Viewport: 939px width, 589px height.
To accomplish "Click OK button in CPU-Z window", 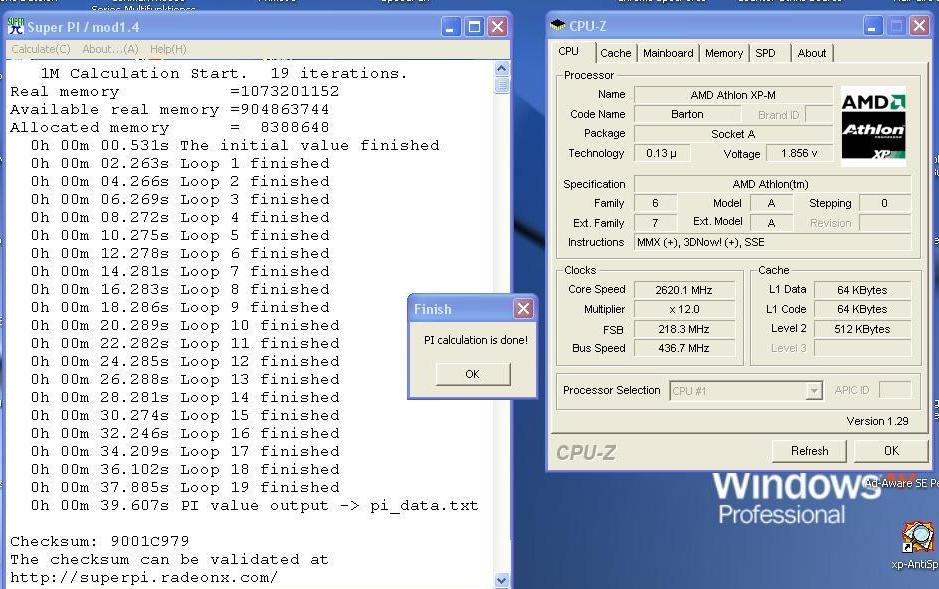I will click(x=891, y=451).
